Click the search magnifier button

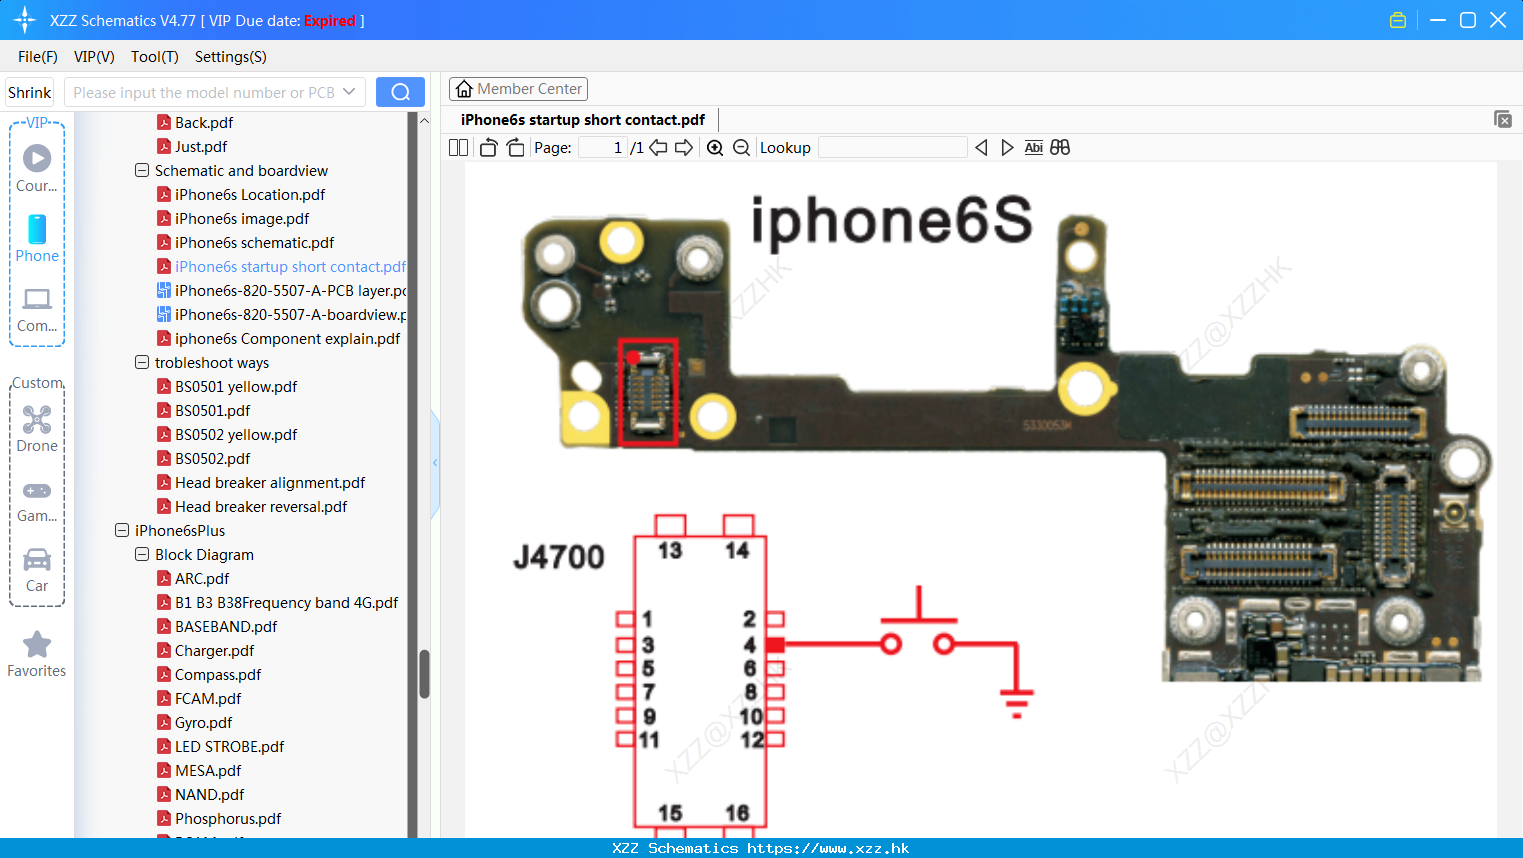[x=400, y=92]
